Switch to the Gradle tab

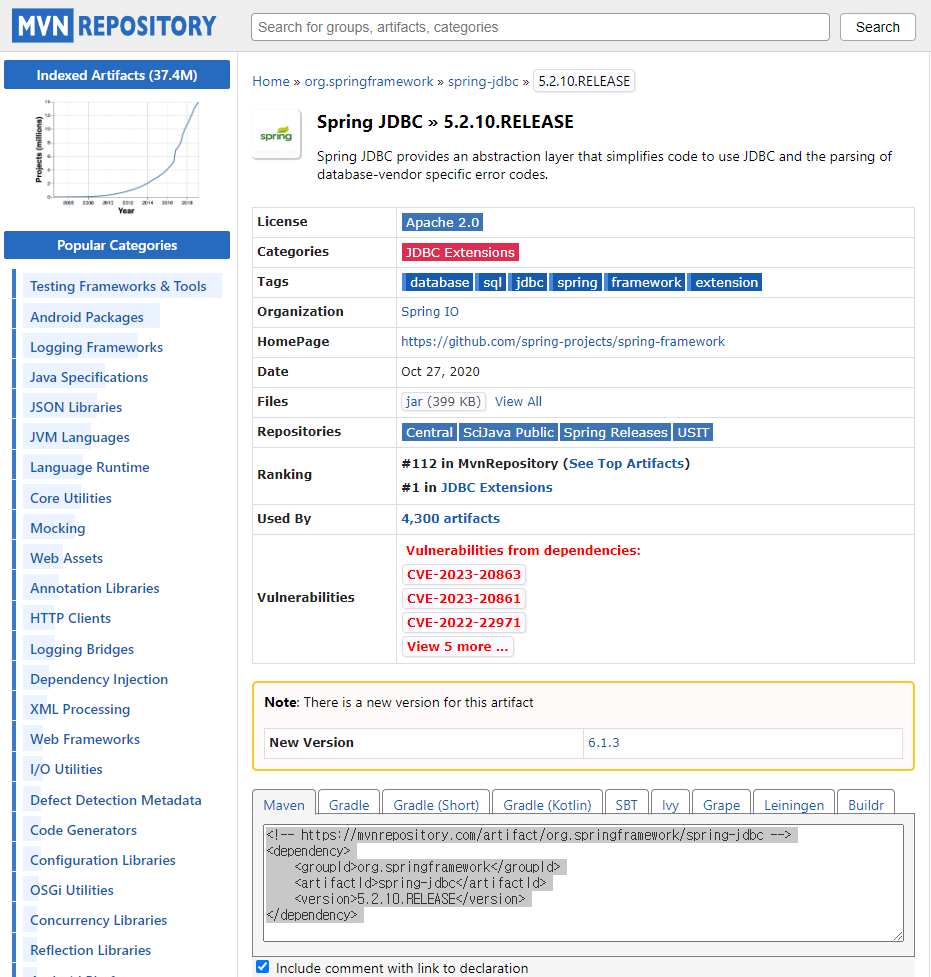(x=349, y=805)
